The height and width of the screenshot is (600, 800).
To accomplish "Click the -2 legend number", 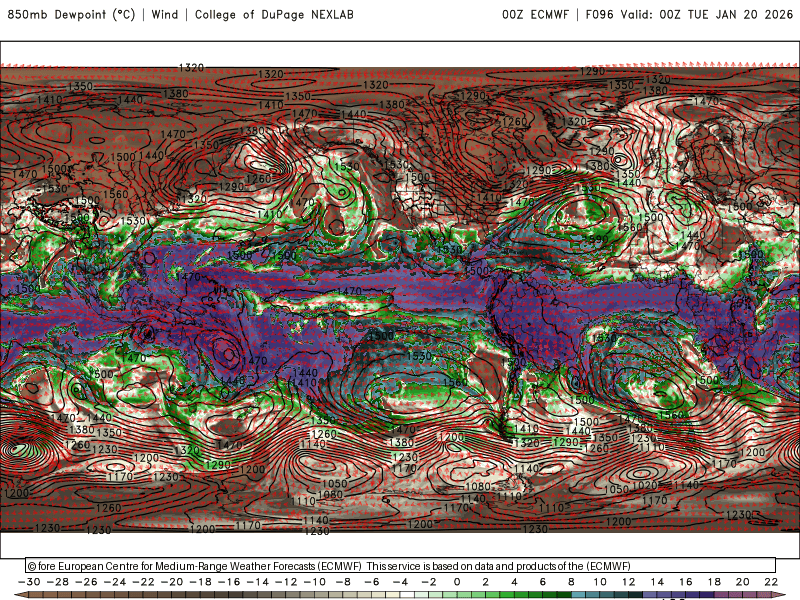I will [x=429, y=582].
